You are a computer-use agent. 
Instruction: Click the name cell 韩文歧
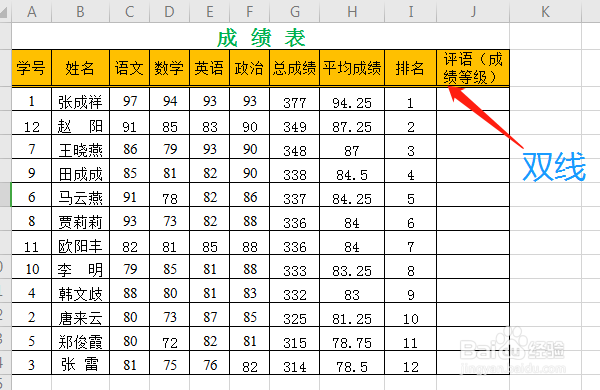(80, 291)
